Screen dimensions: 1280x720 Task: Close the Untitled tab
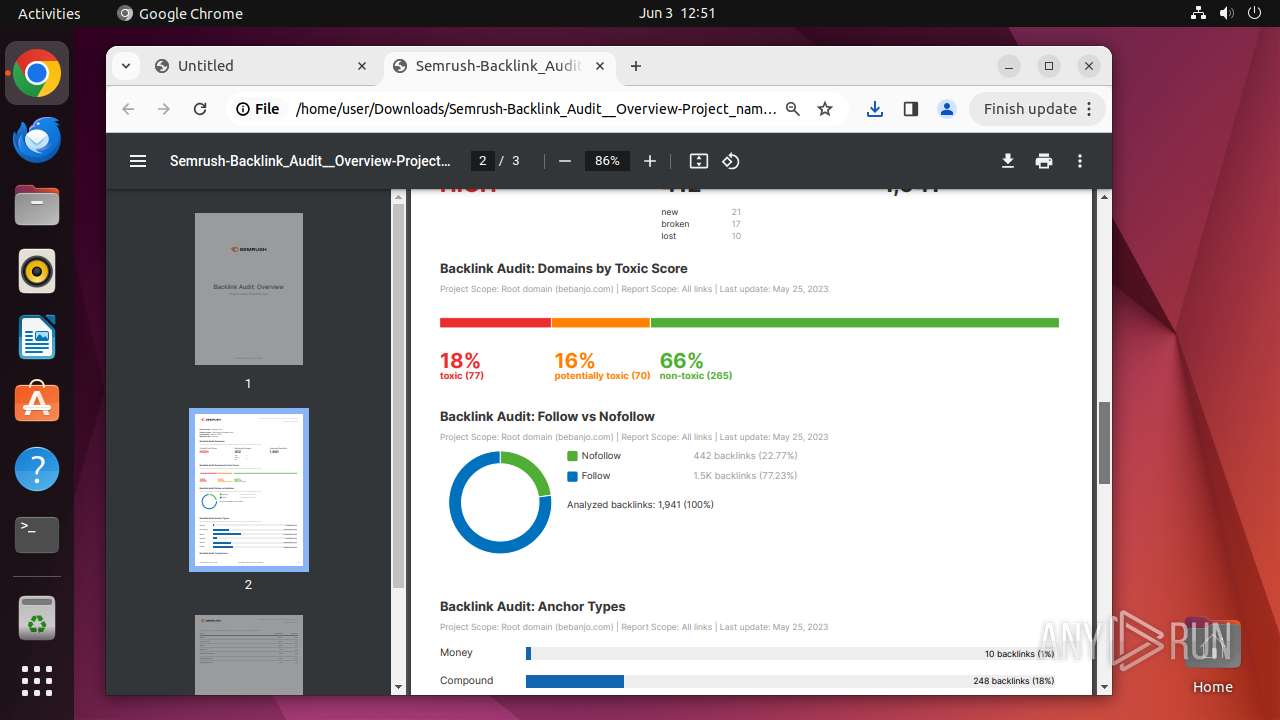(x=362, y=66)
